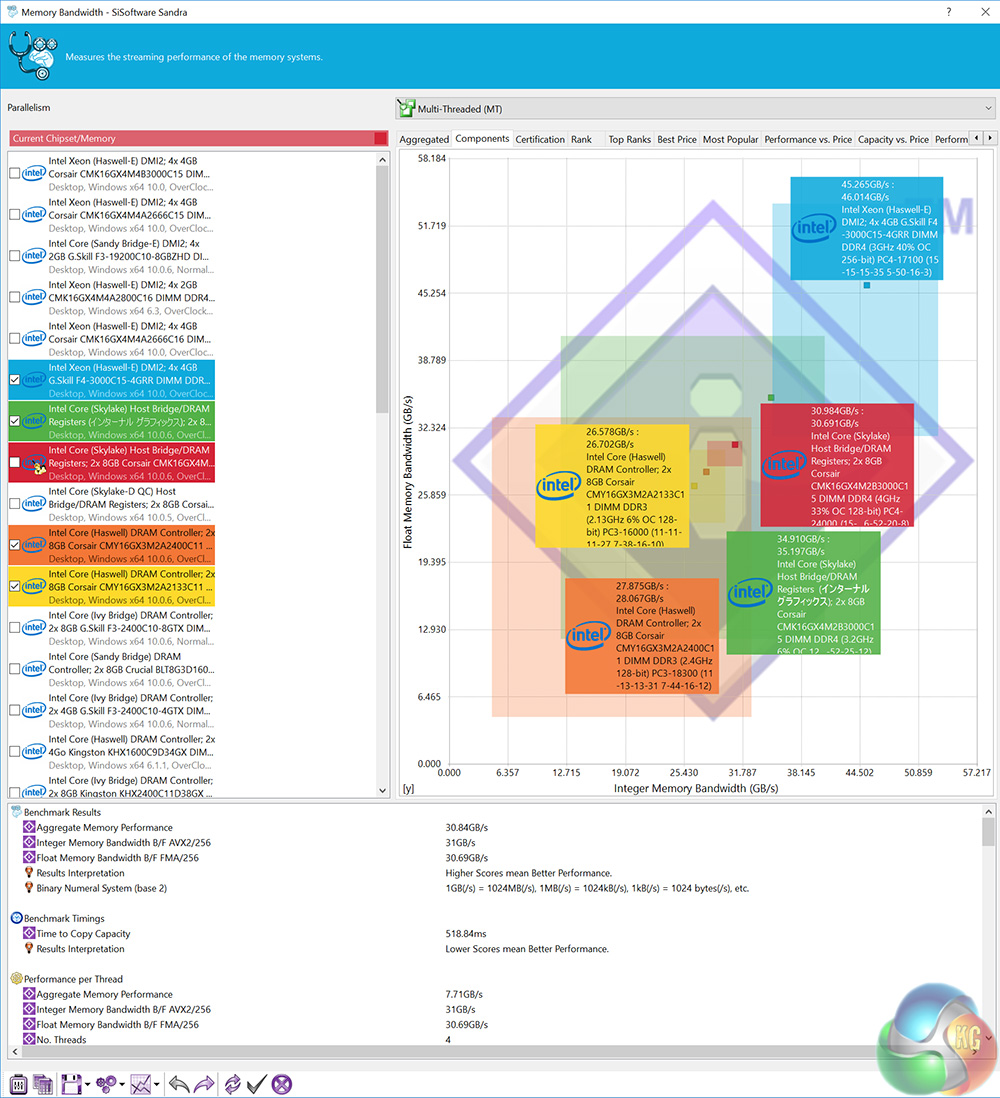Viewport: 1000px width, 1098px height.
Task: Click the diamond icon beside No. Threads
Action: (x=29, y=1039)
